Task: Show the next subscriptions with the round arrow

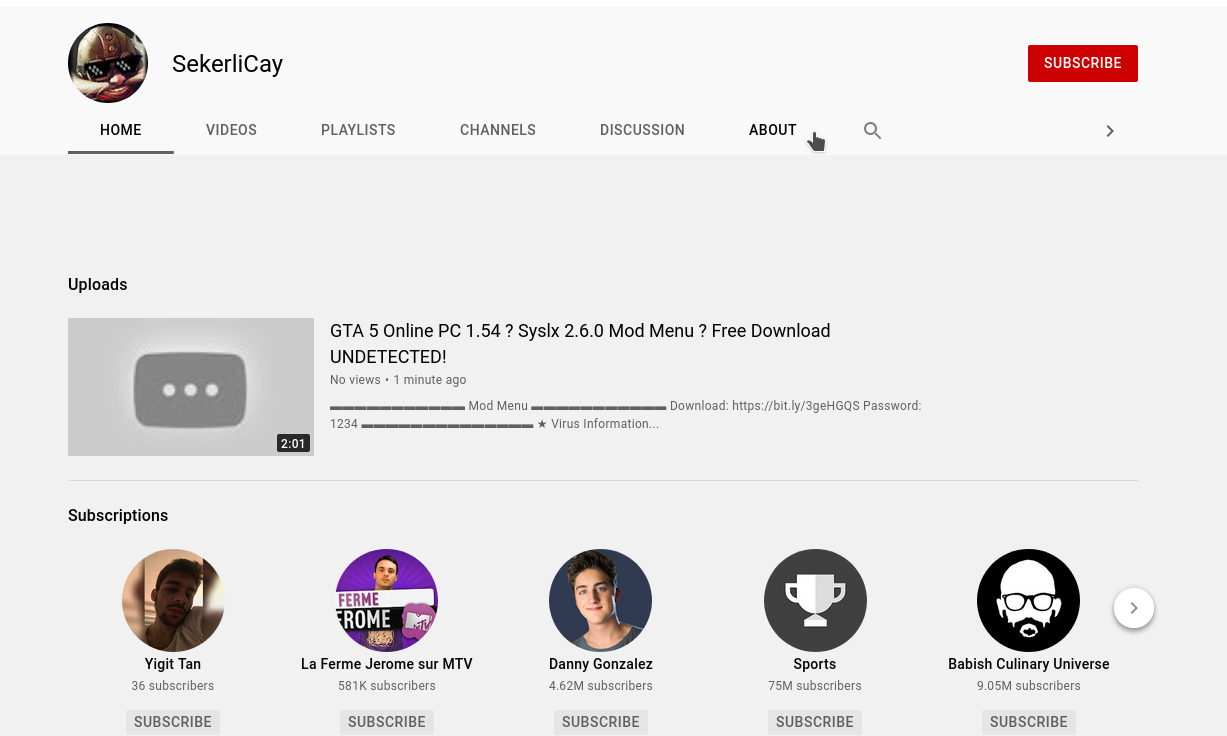Action: 1134,608
